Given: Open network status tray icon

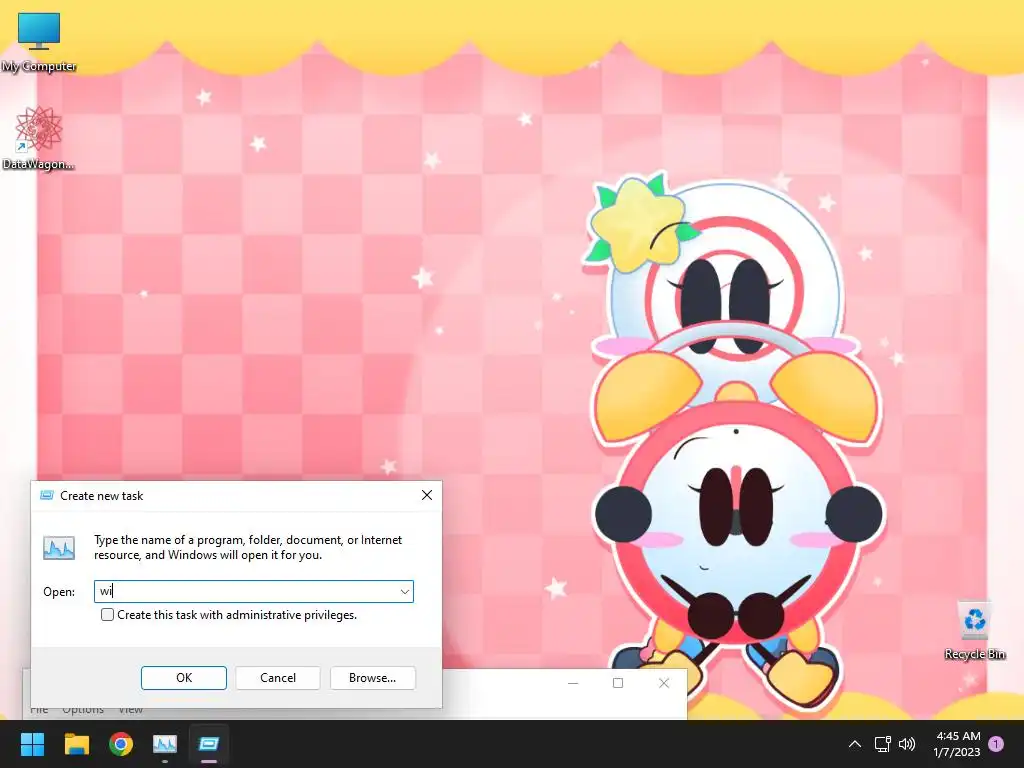Looking at the screenshot, I should [882, 744].
